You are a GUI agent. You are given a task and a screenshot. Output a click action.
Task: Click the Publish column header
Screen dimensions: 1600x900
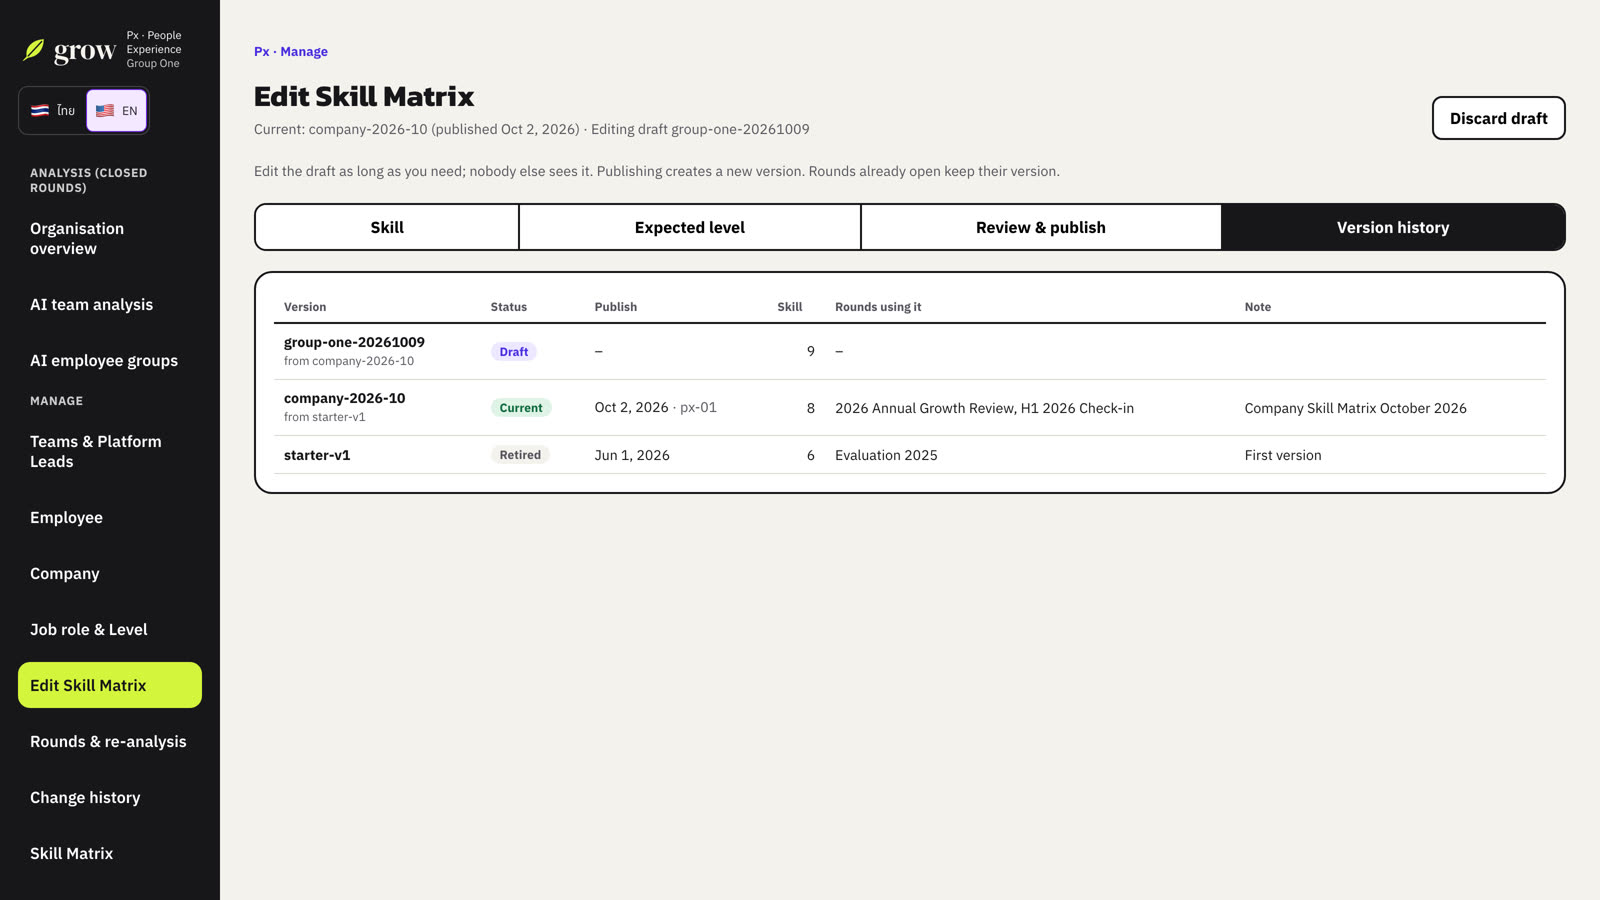(616, 307)
